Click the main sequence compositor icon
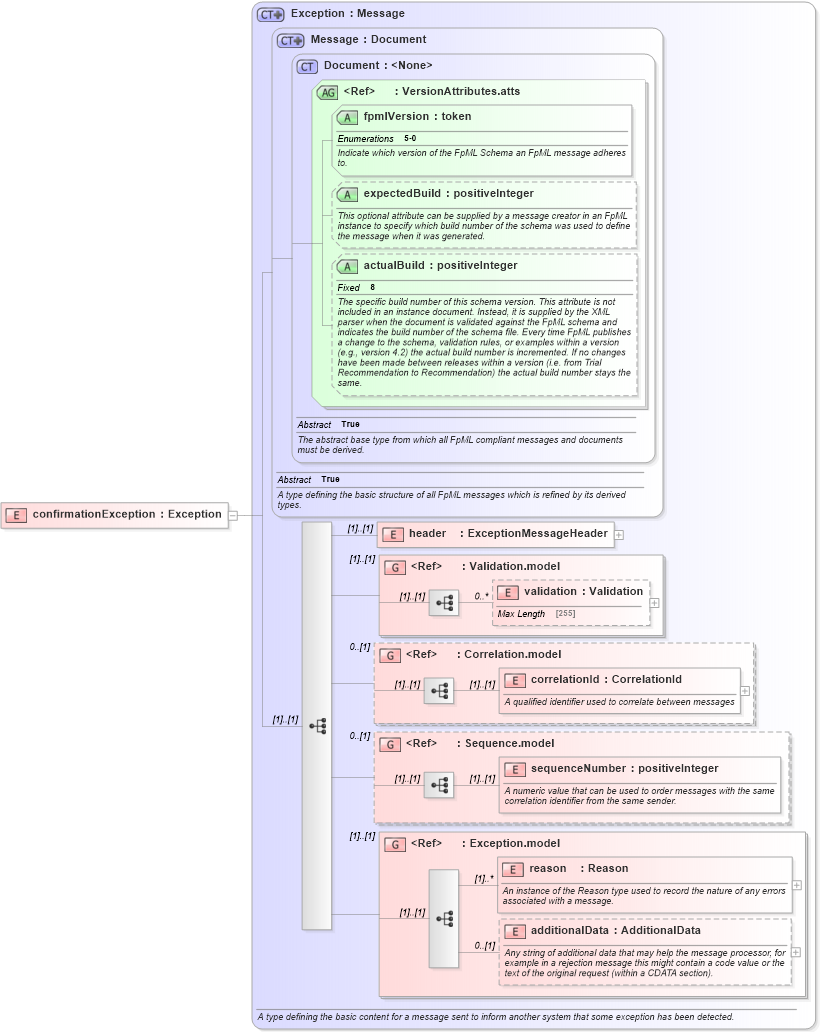 (x=318, y=726)
